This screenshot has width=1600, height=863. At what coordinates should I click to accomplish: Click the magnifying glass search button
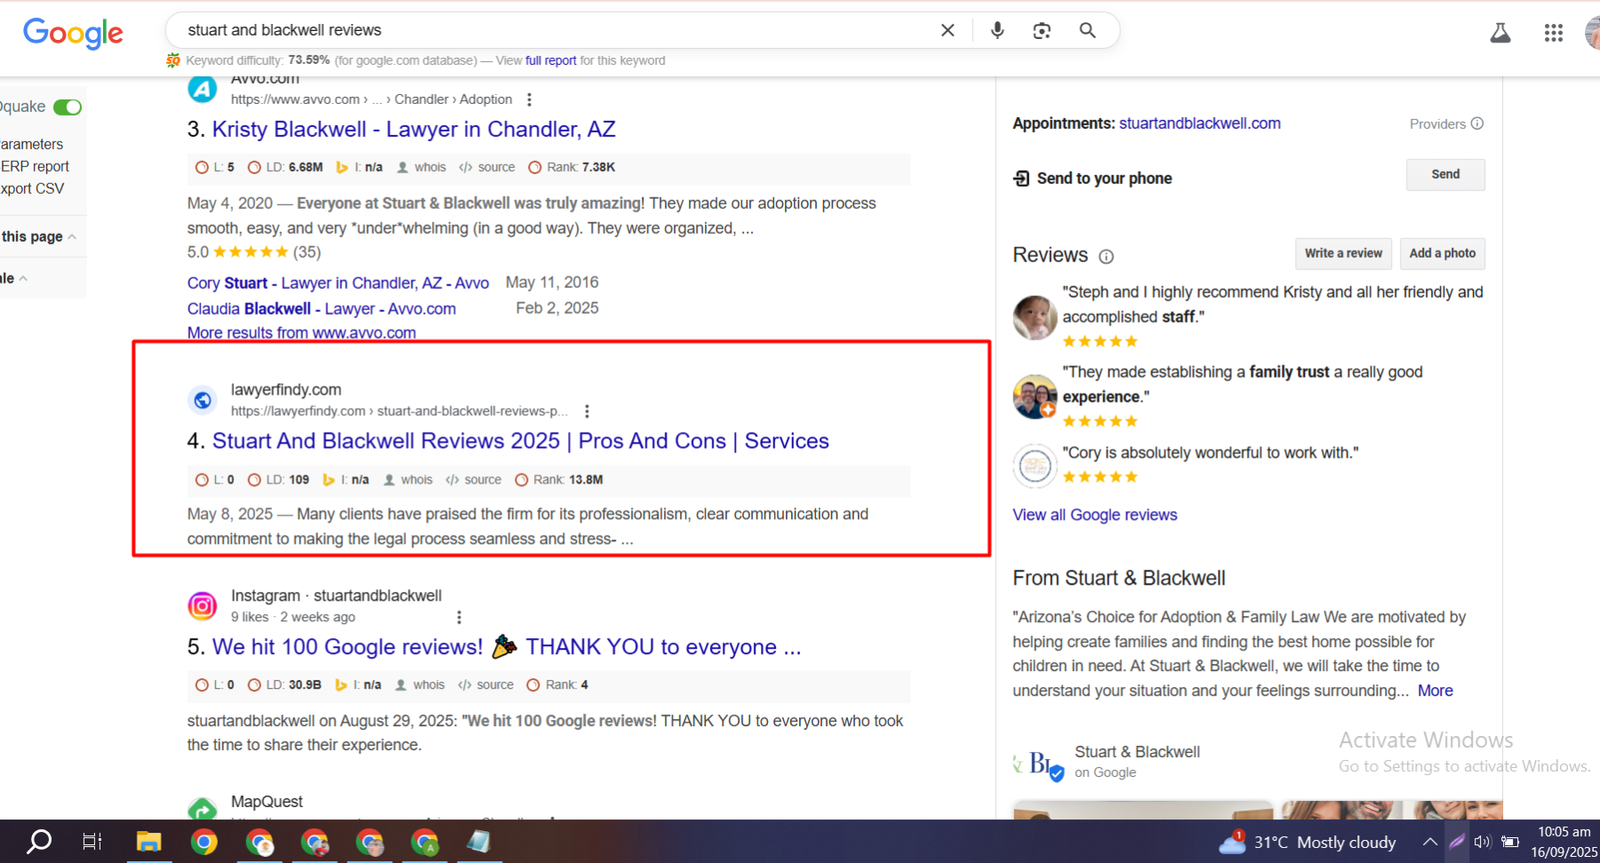(1087, 31)
